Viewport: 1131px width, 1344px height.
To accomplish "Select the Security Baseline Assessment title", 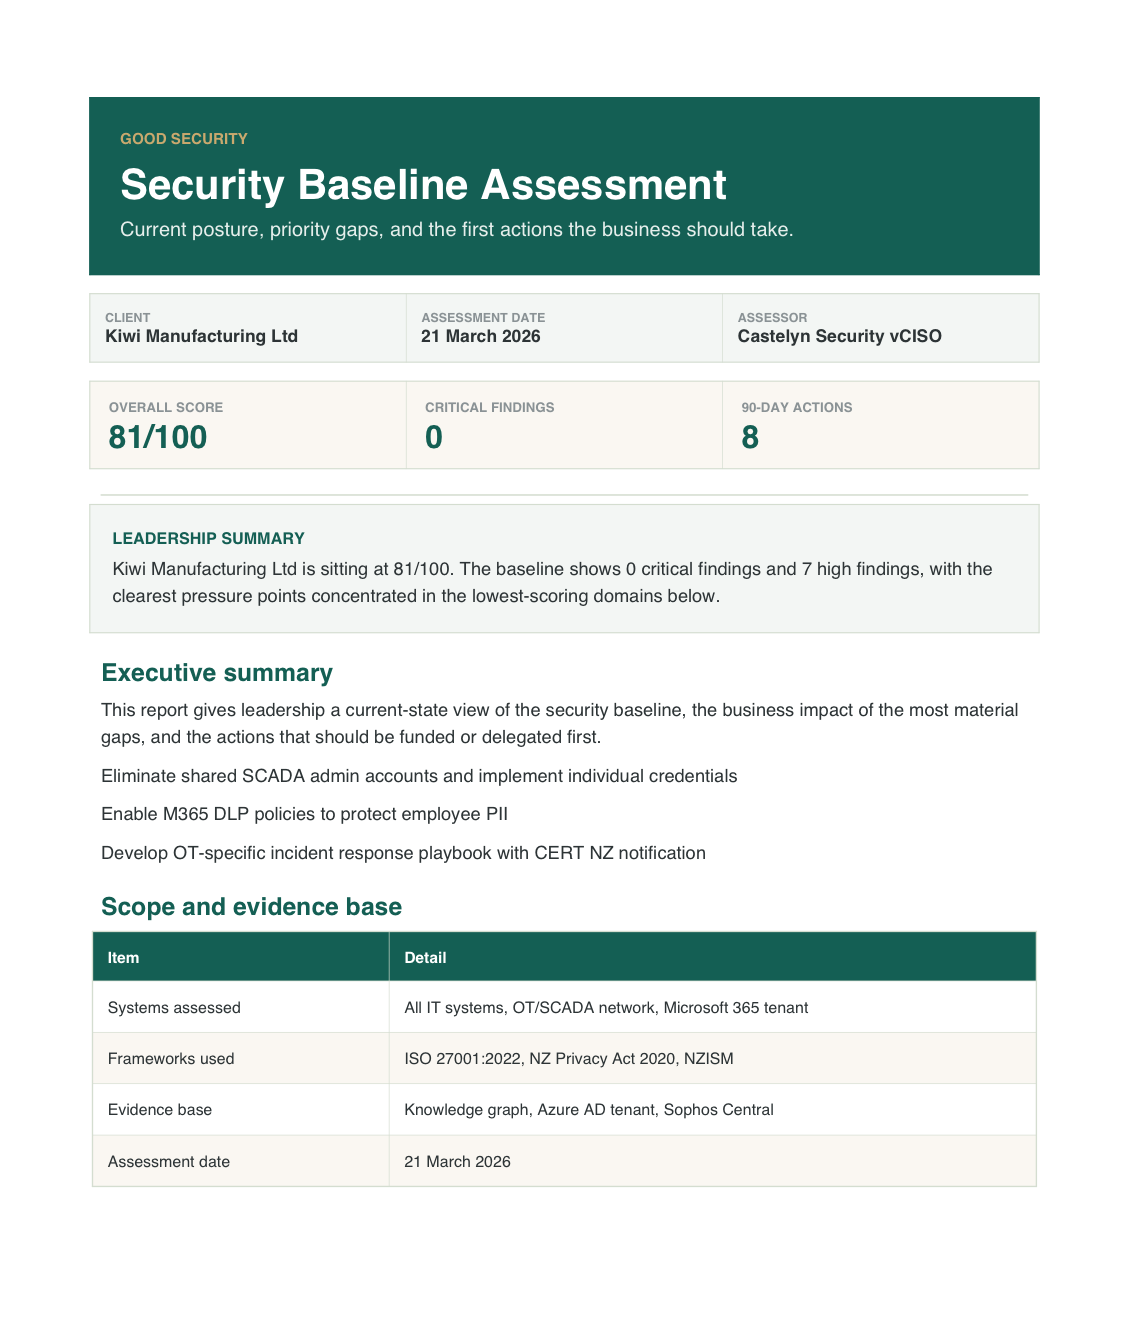I will 424,186.
